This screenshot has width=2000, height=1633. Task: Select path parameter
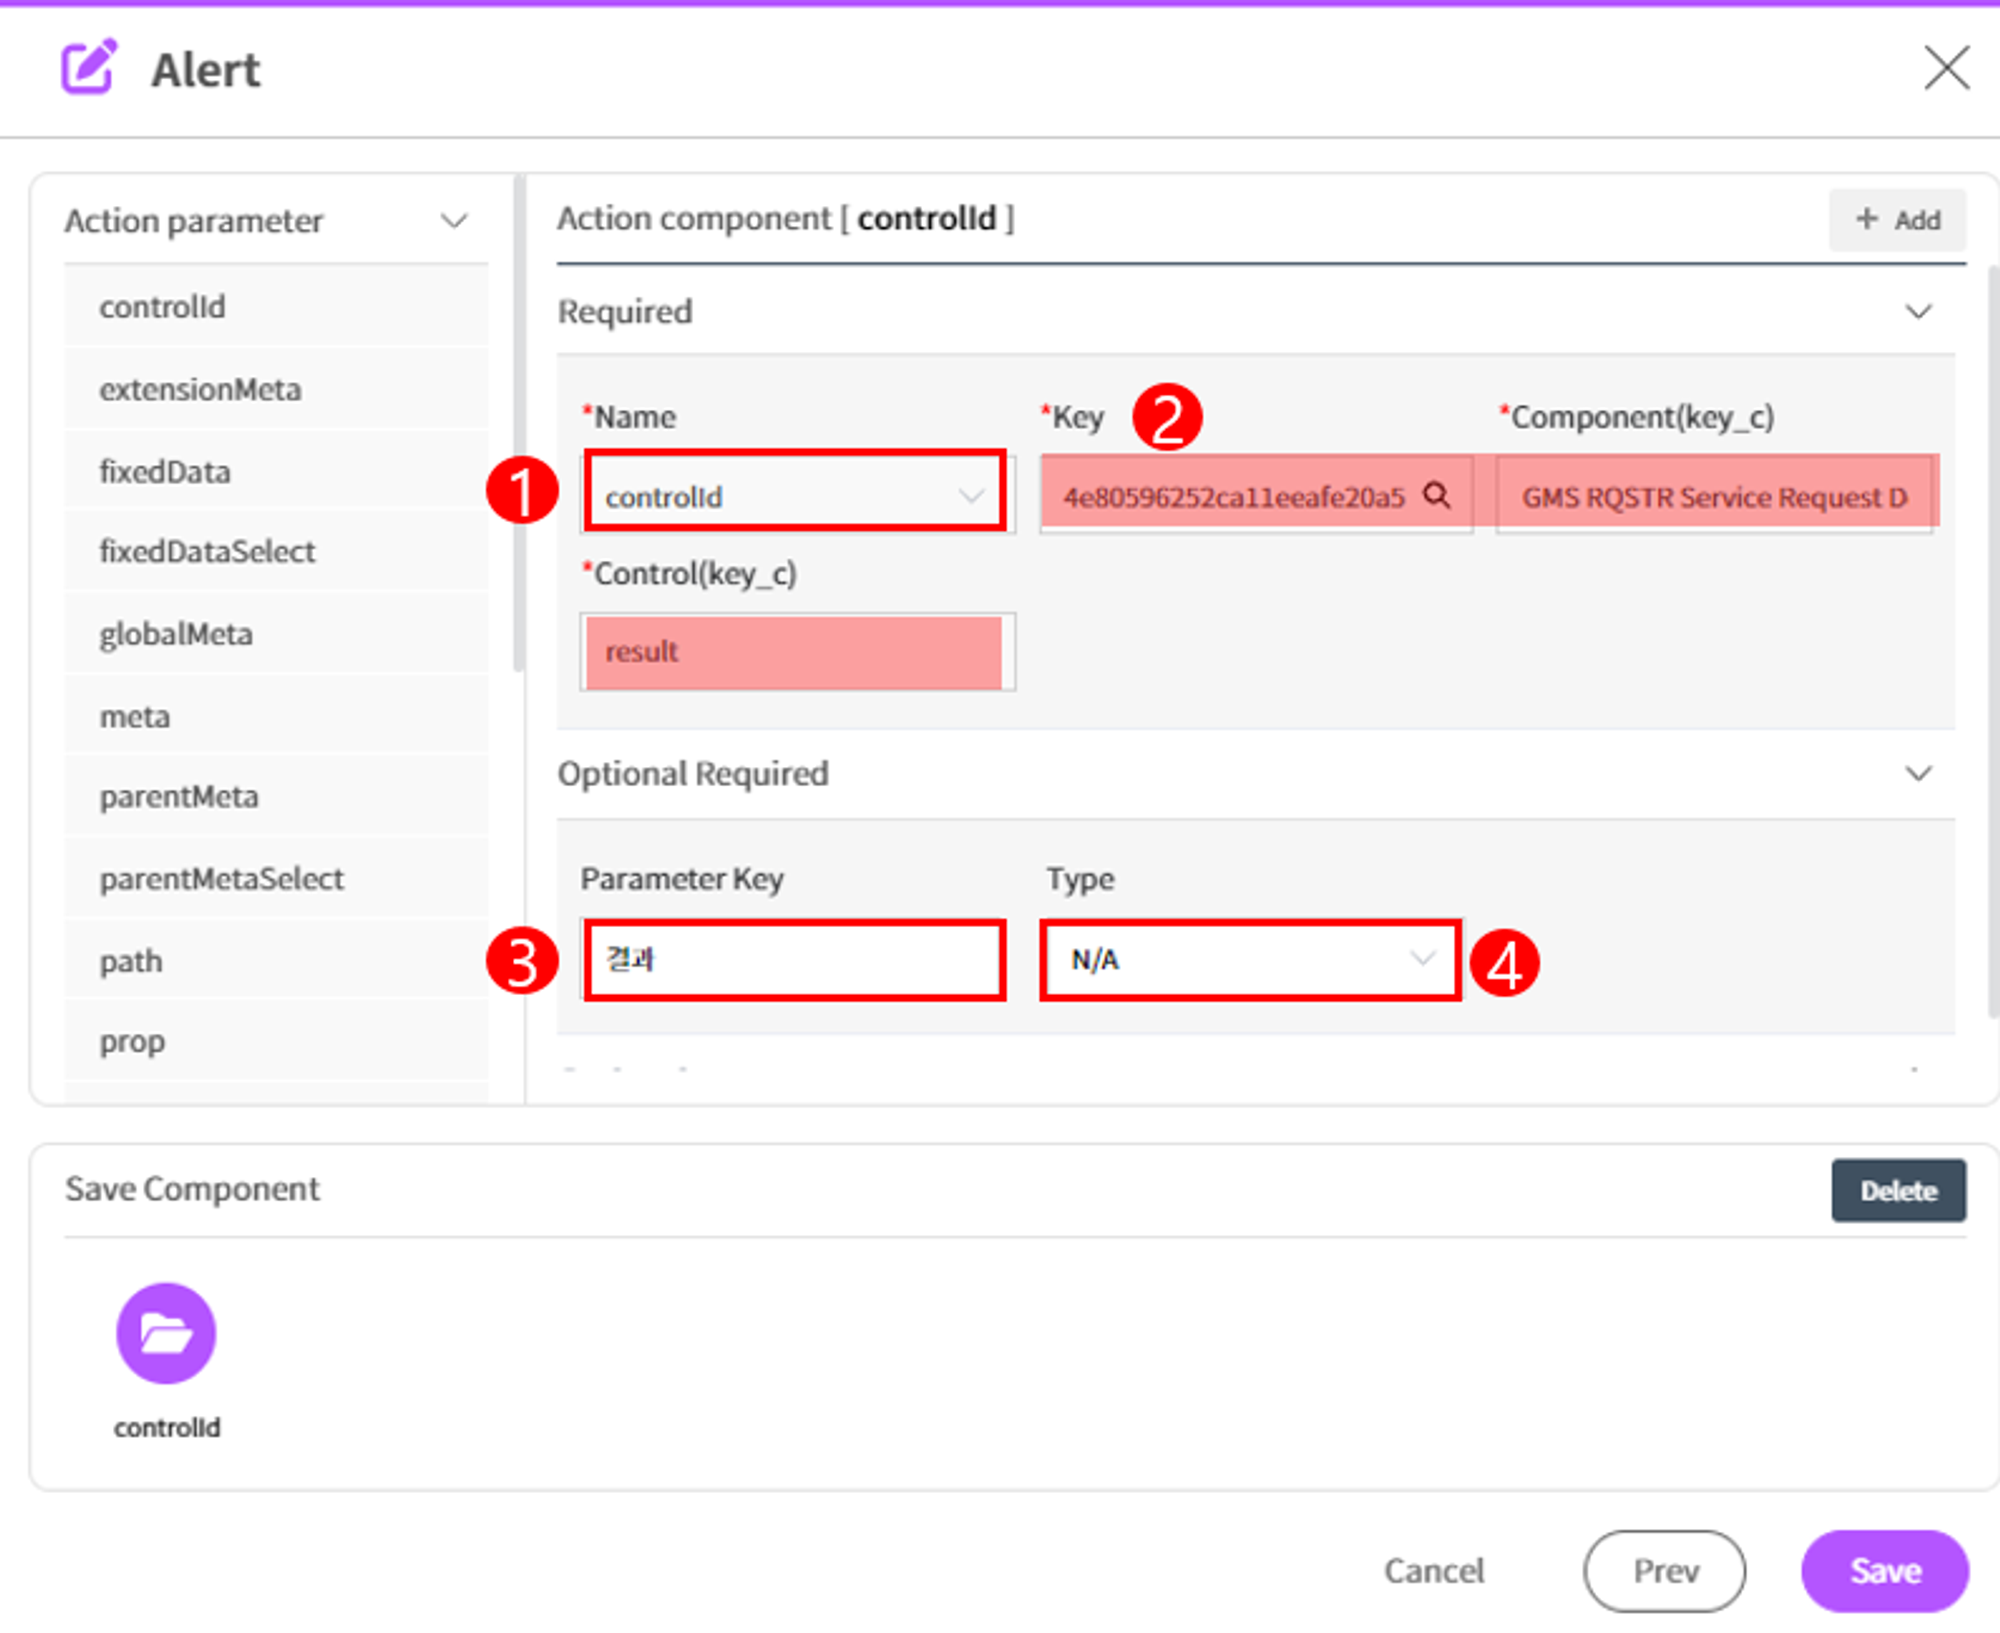point(276,961)
